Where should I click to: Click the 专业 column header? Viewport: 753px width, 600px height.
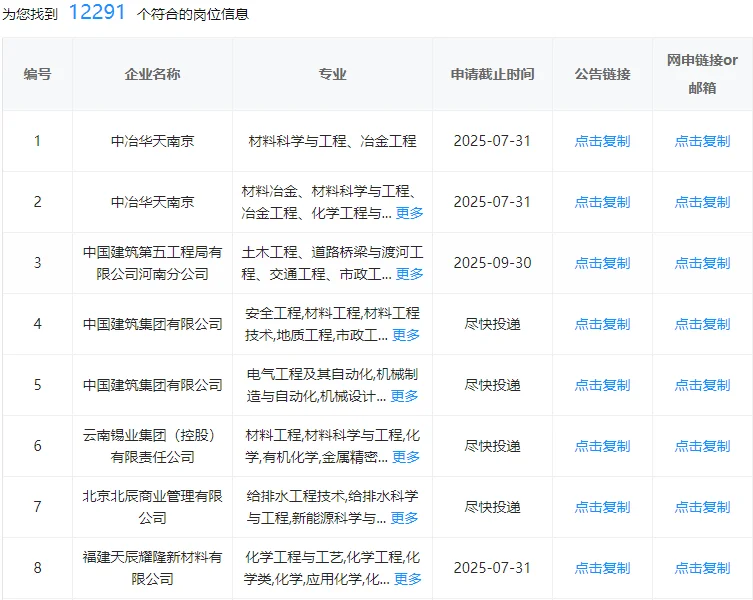coord(332,74)
